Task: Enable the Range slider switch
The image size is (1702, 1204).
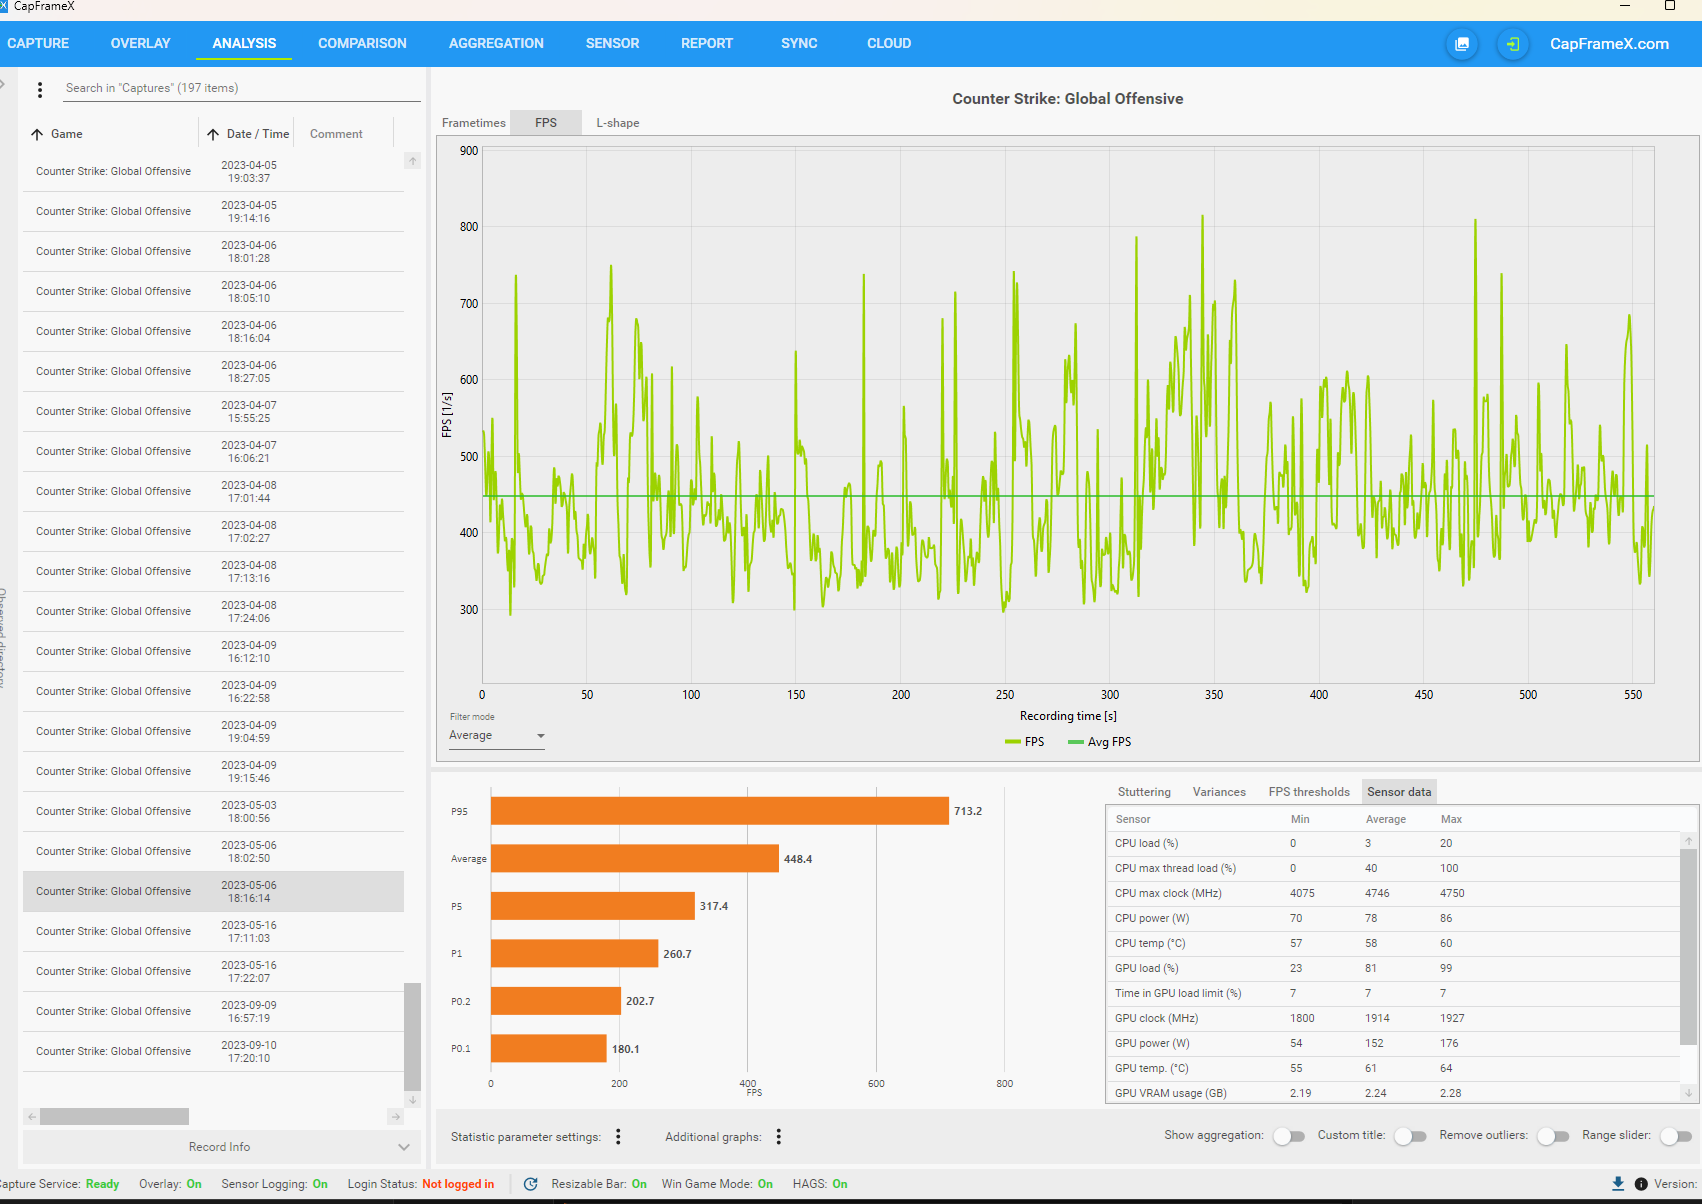Action: [1676, 1136]
